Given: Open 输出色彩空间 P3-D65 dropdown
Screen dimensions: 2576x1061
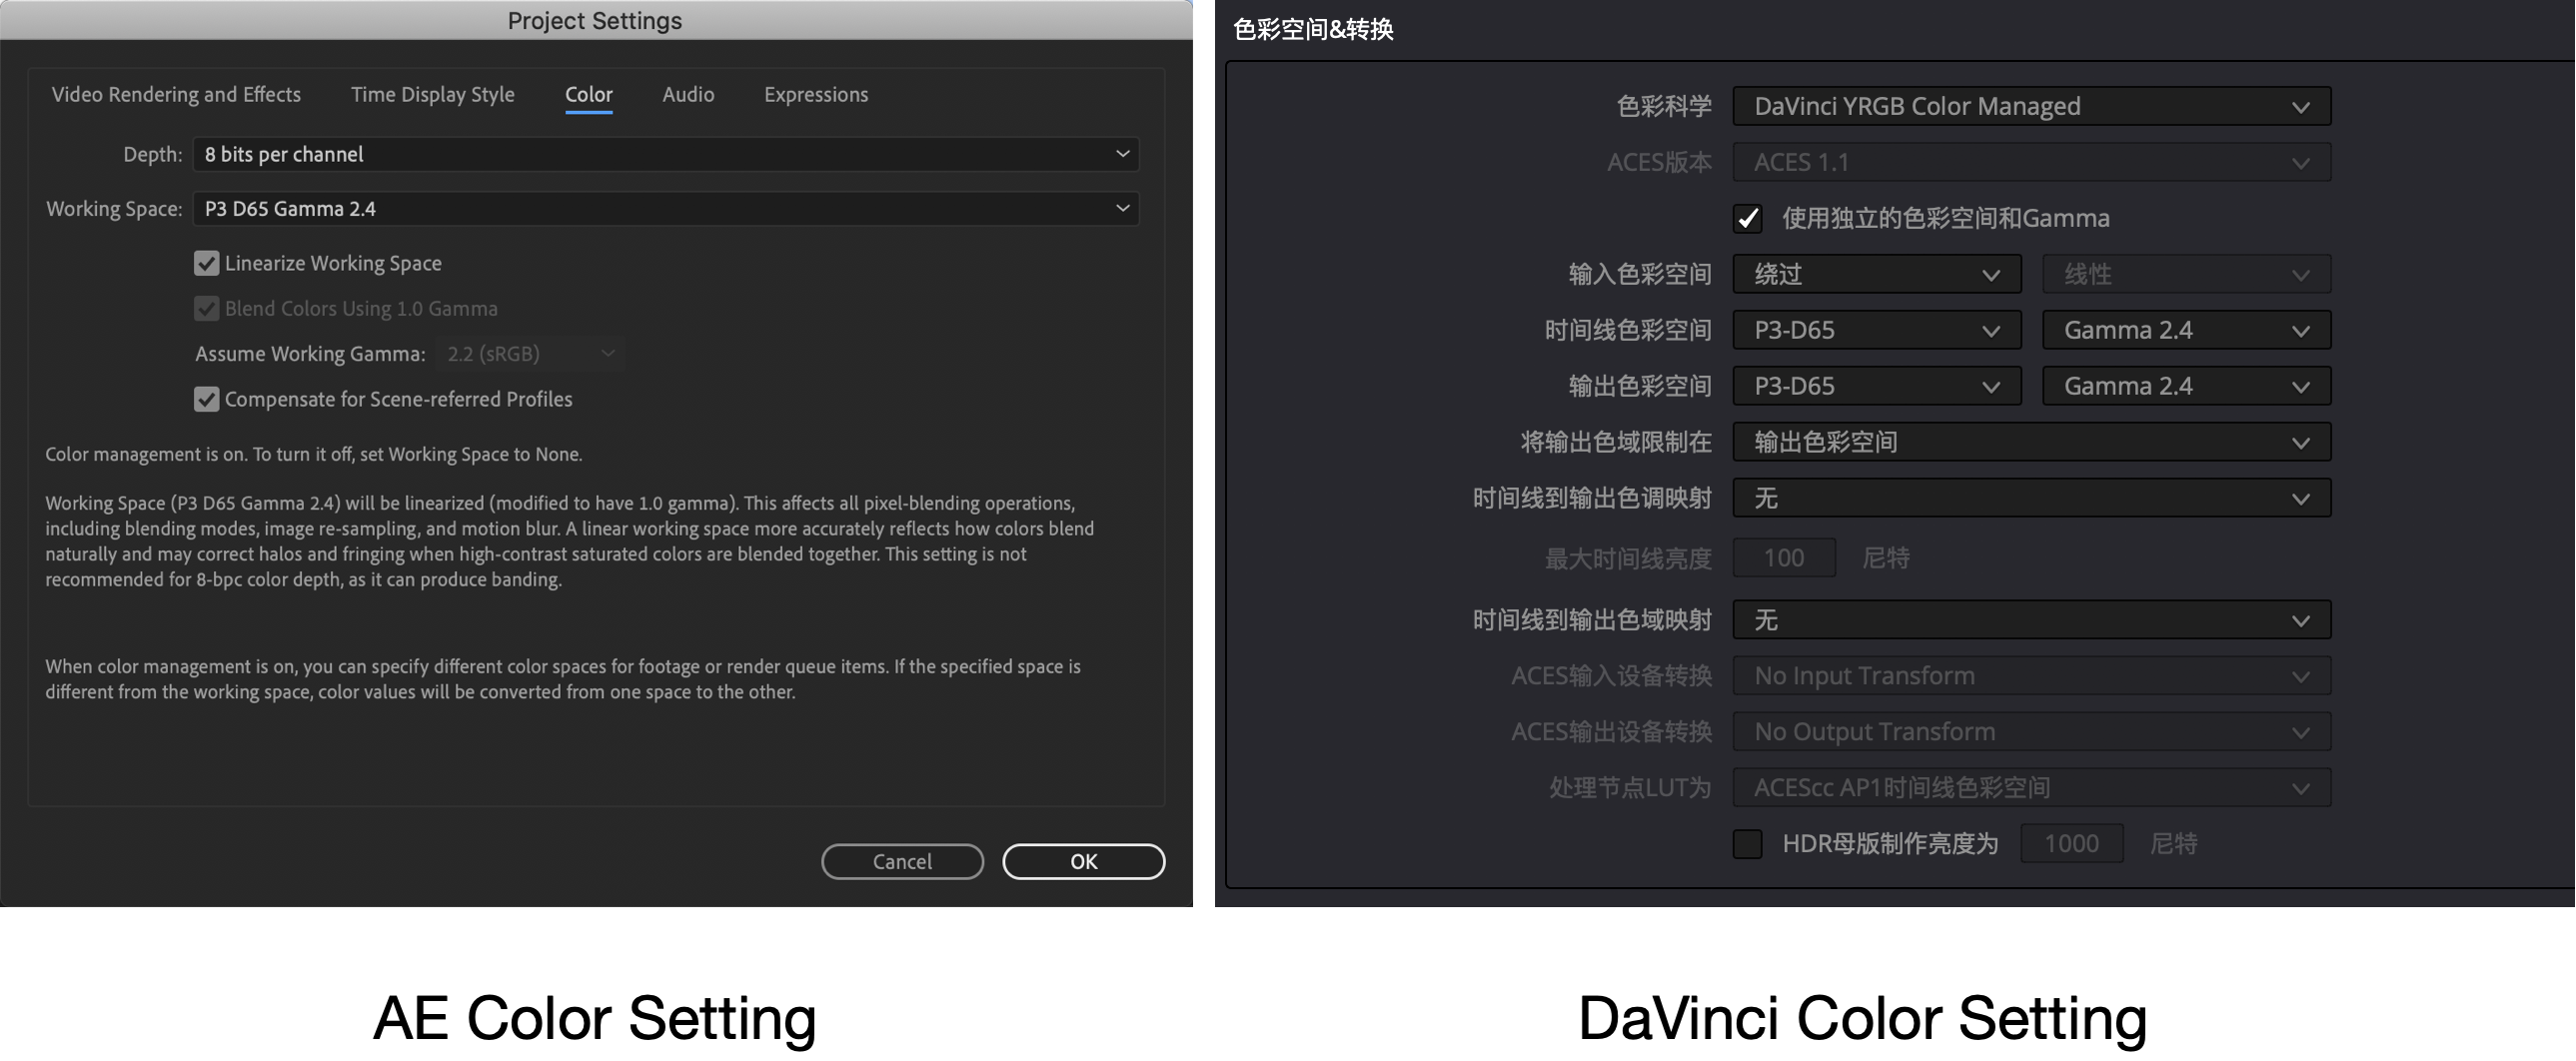Looking at the screenshot, I should tap(1877, 386).
